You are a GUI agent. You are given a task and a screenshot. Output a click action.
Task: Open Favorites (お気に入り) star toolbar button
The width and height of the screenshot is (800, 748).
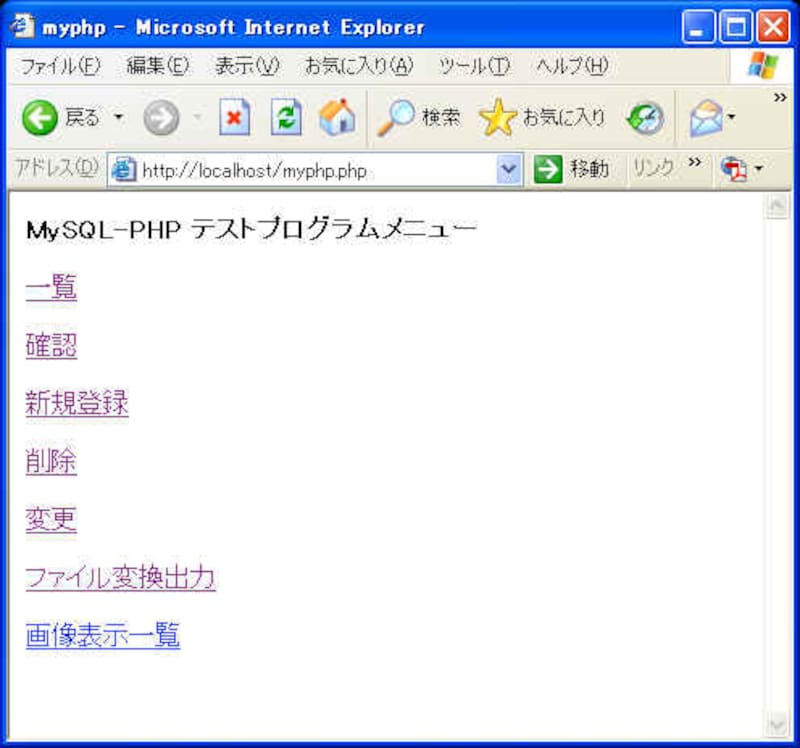[x=542, y=118]
